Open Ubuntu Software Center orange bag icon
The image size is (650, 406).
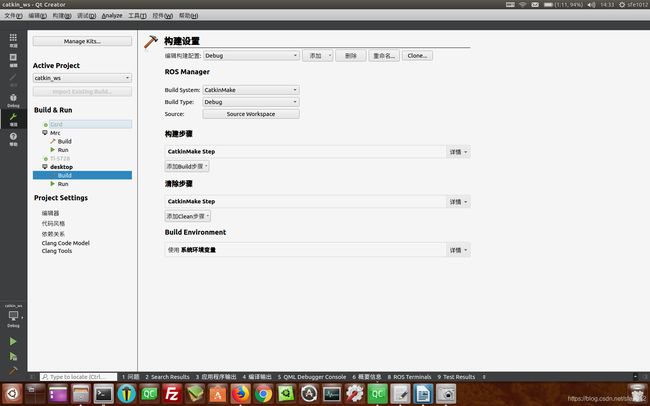coord(218,394)
